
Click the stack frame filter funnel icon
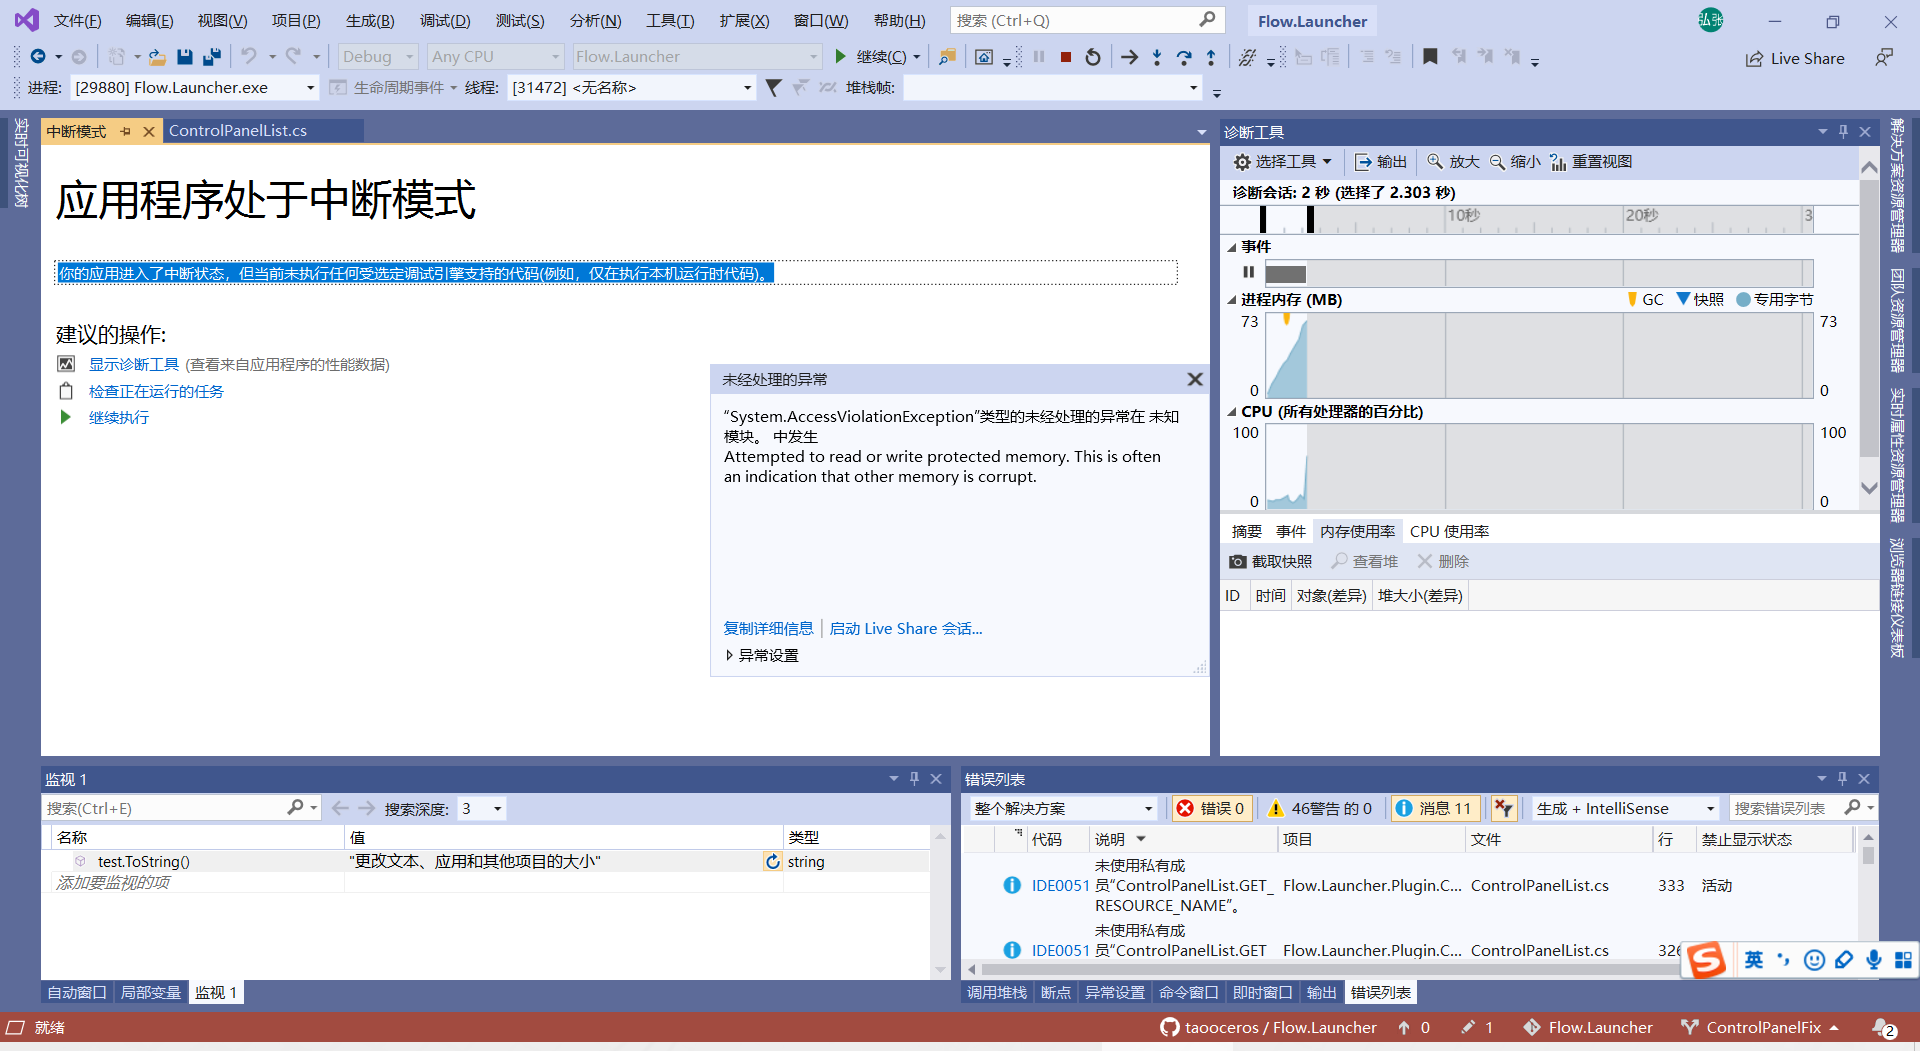point(773,88)
